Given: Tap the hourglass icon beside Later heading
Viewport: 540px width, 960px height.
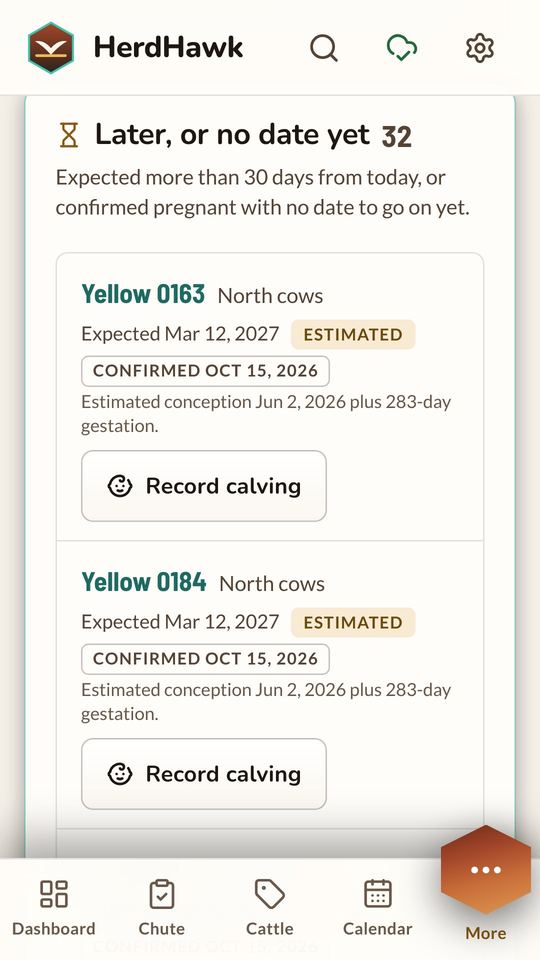Looking at the screenshot, I should tap(69, 135).
